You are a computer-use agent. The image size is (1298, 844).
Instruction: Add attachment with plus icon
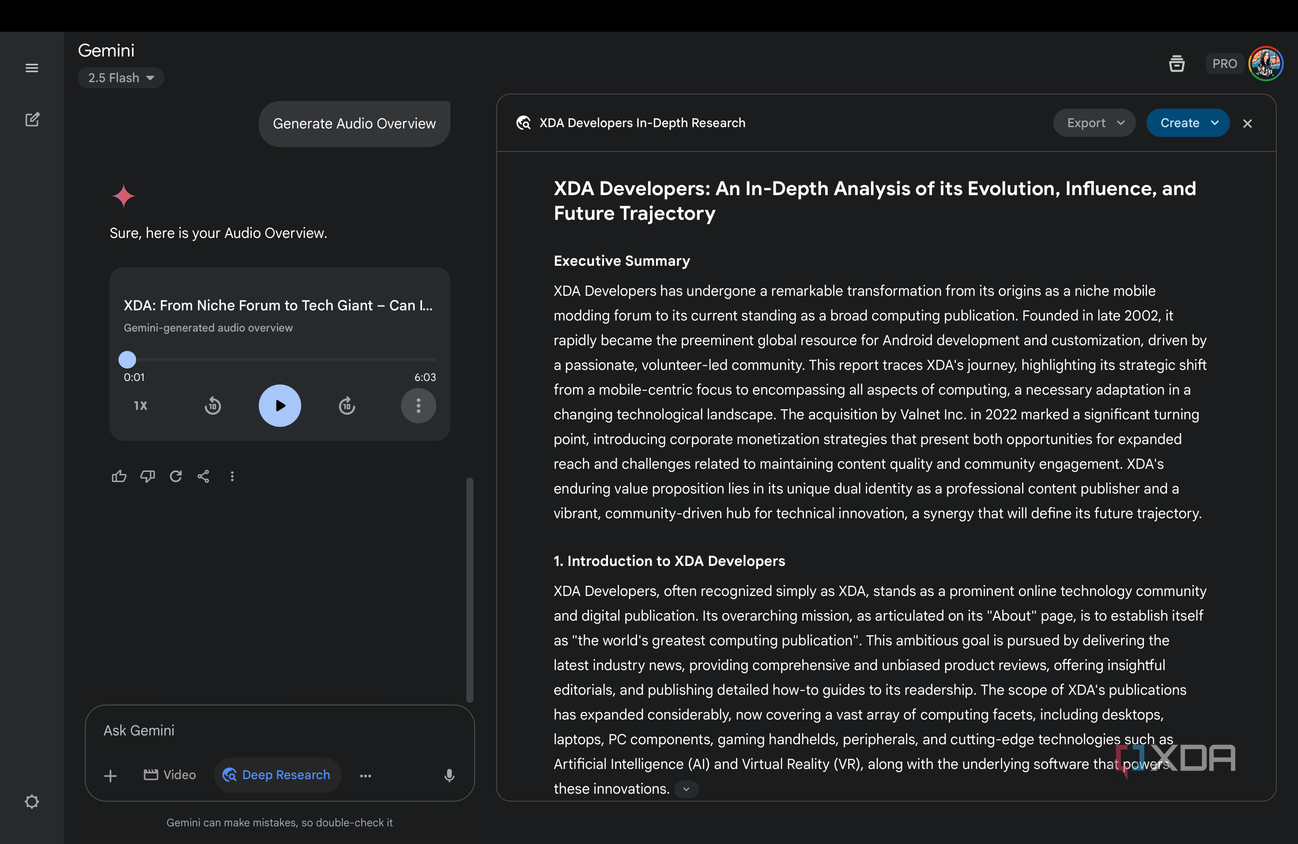click(111, 775)
